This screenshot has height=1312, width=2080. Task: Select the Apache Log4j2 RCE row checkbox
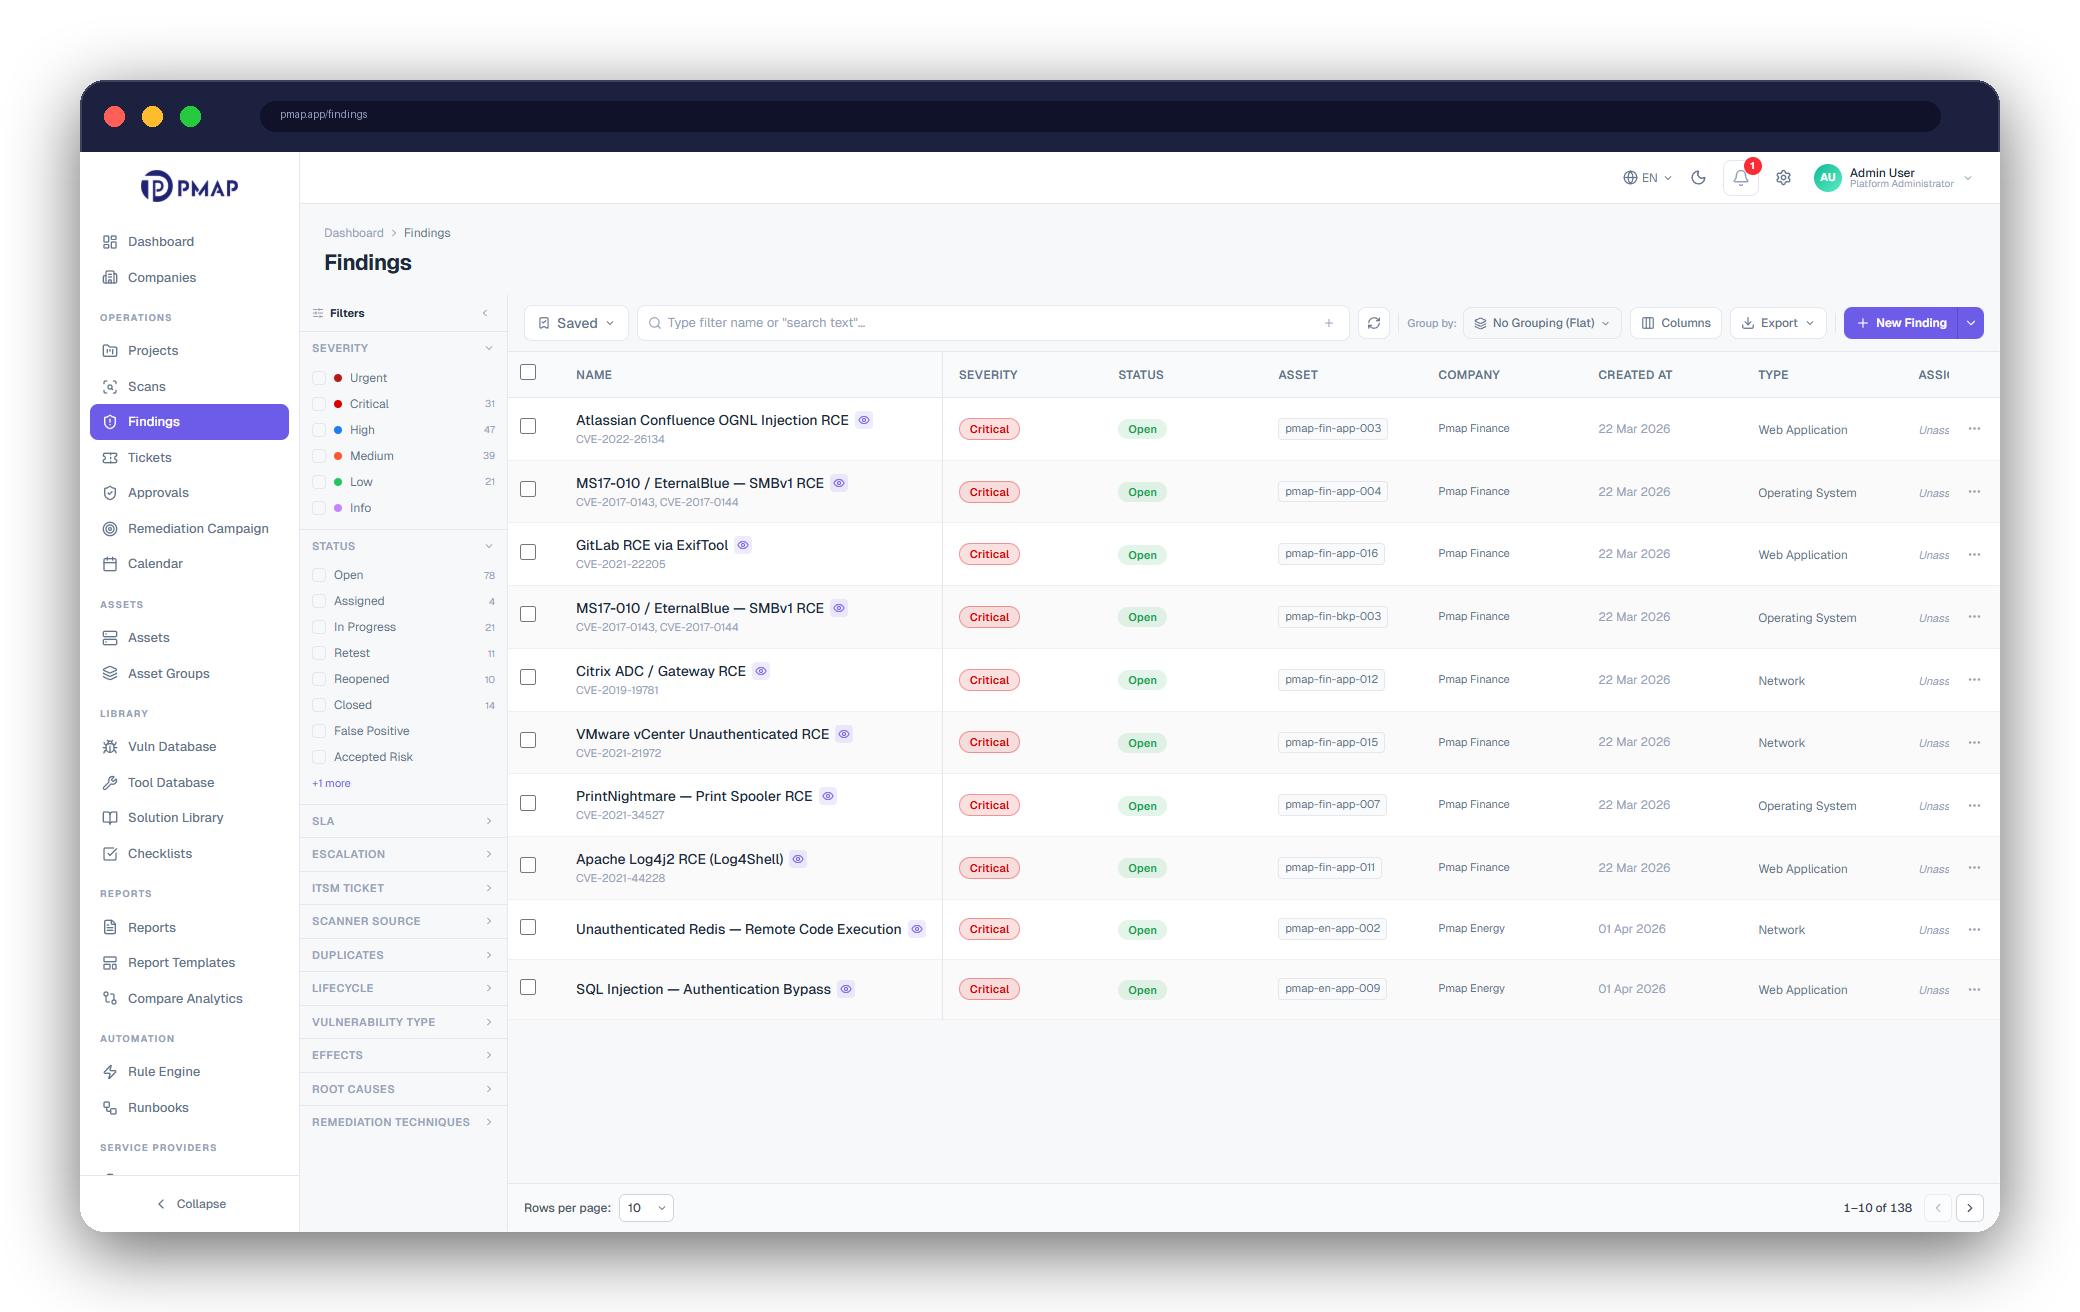click(x=528, y=866)
